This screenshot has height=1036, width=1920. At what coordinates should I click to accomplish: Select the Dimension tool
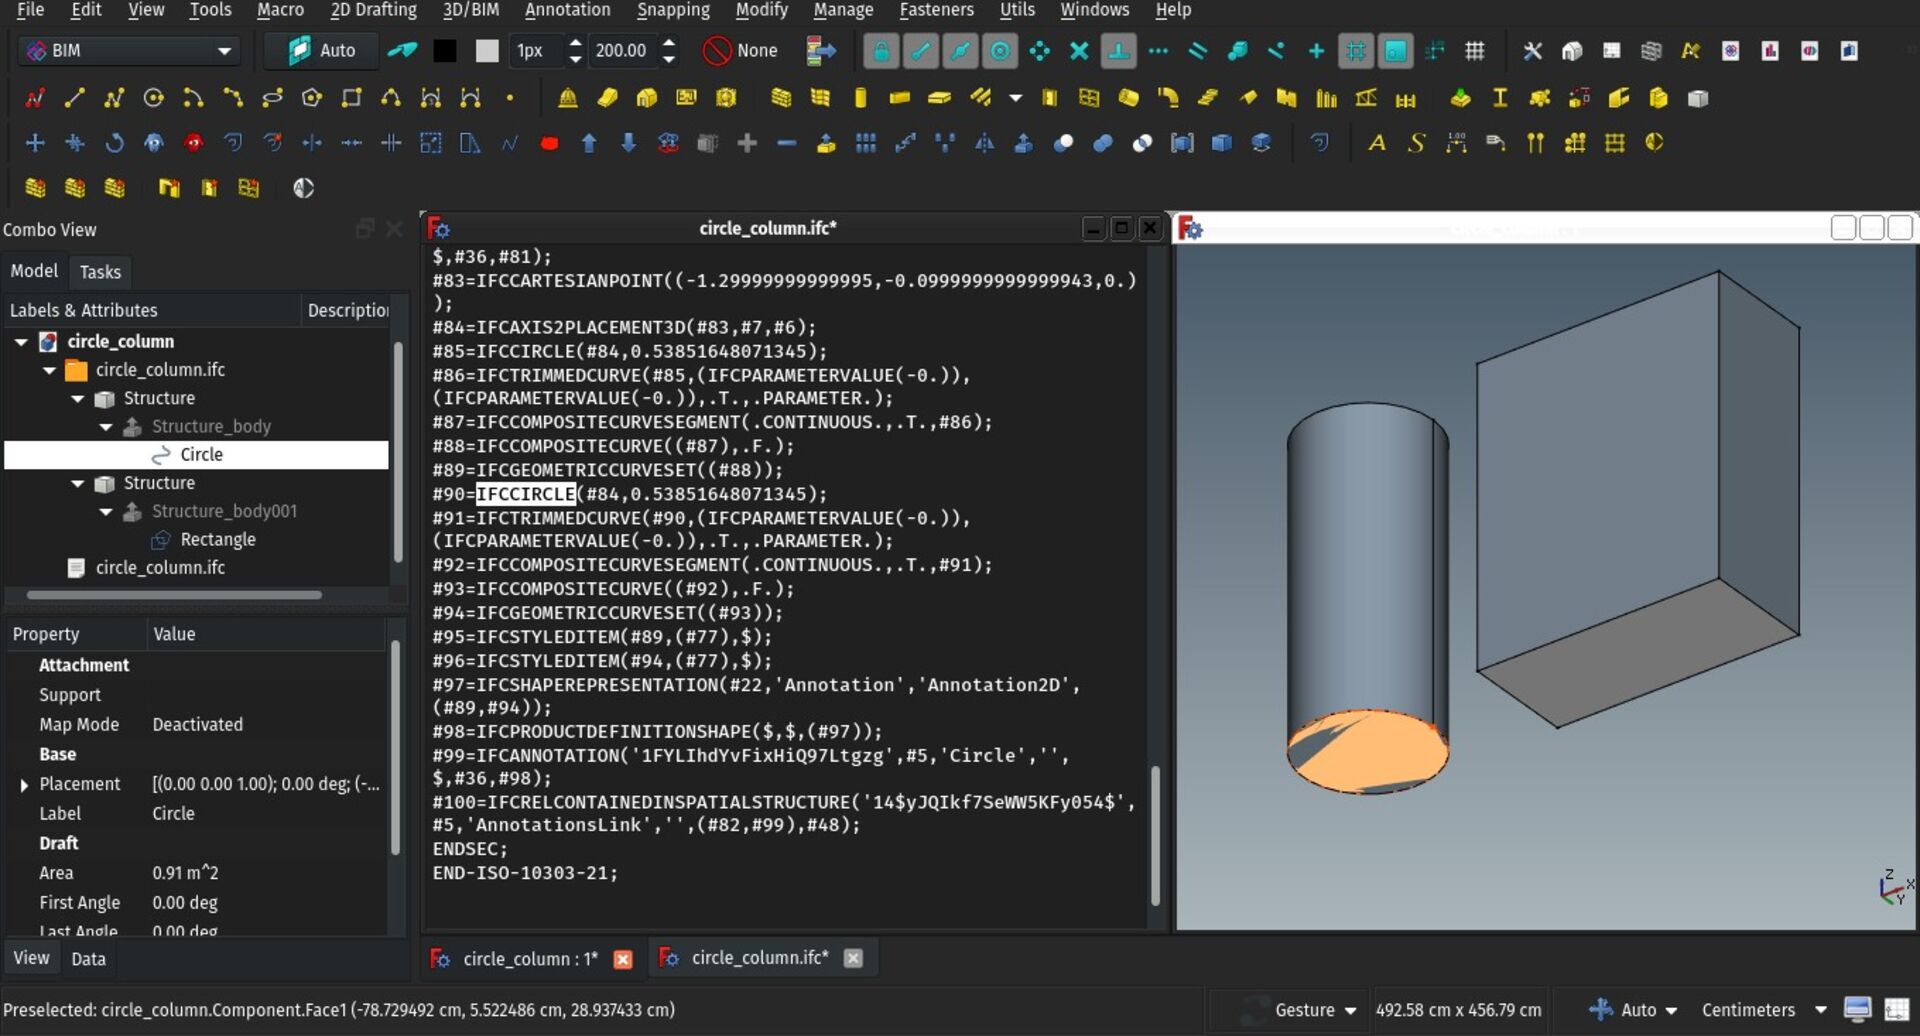[x=1456, y=143]
